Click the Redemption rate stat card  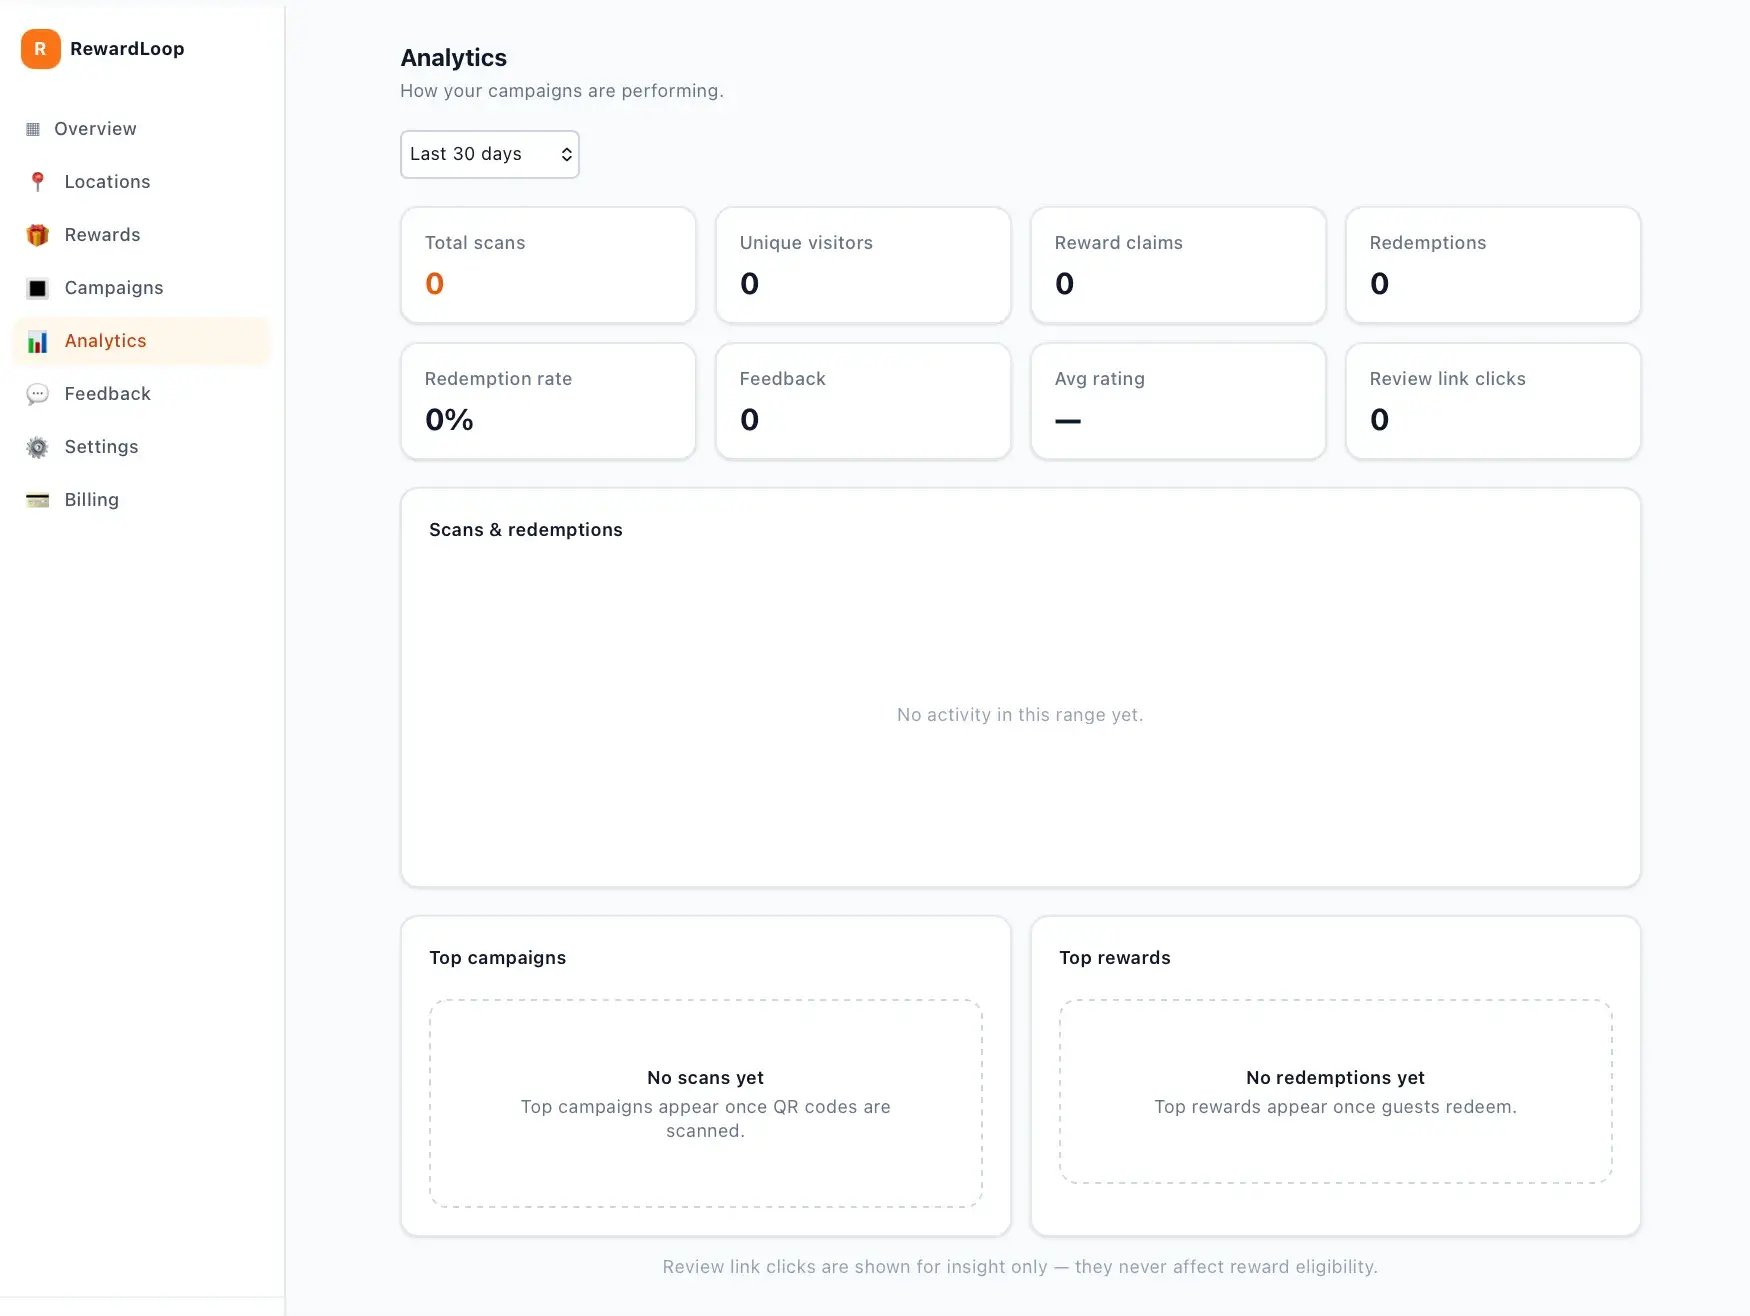[x=548, y=401]
